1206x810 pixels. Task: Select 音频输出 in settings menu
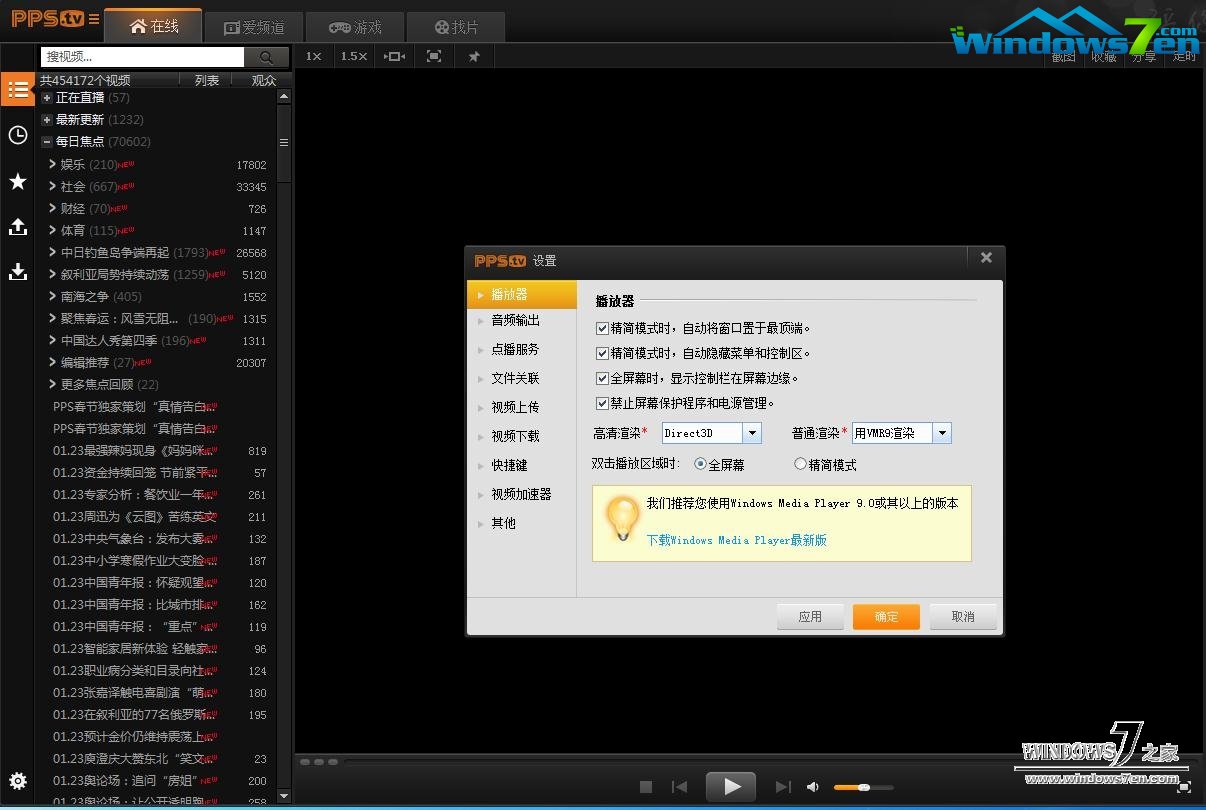tap(515, 320)
